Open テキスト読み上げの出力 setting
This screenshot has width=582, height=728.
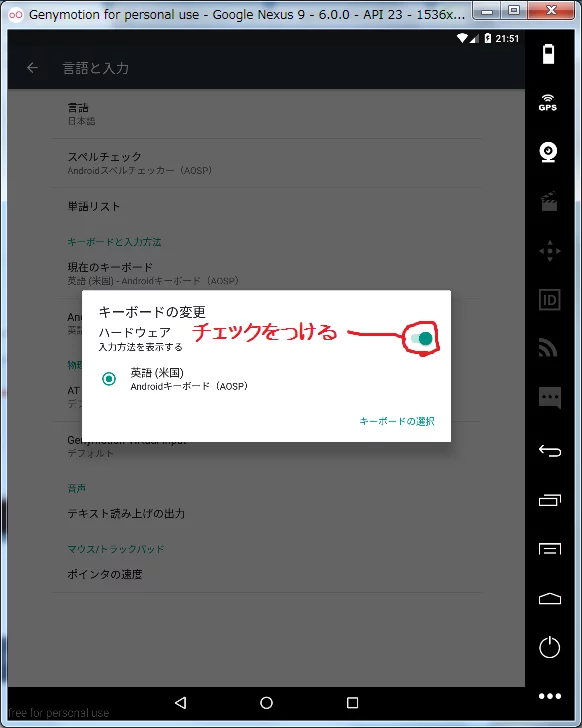click(x=266, y=514)
